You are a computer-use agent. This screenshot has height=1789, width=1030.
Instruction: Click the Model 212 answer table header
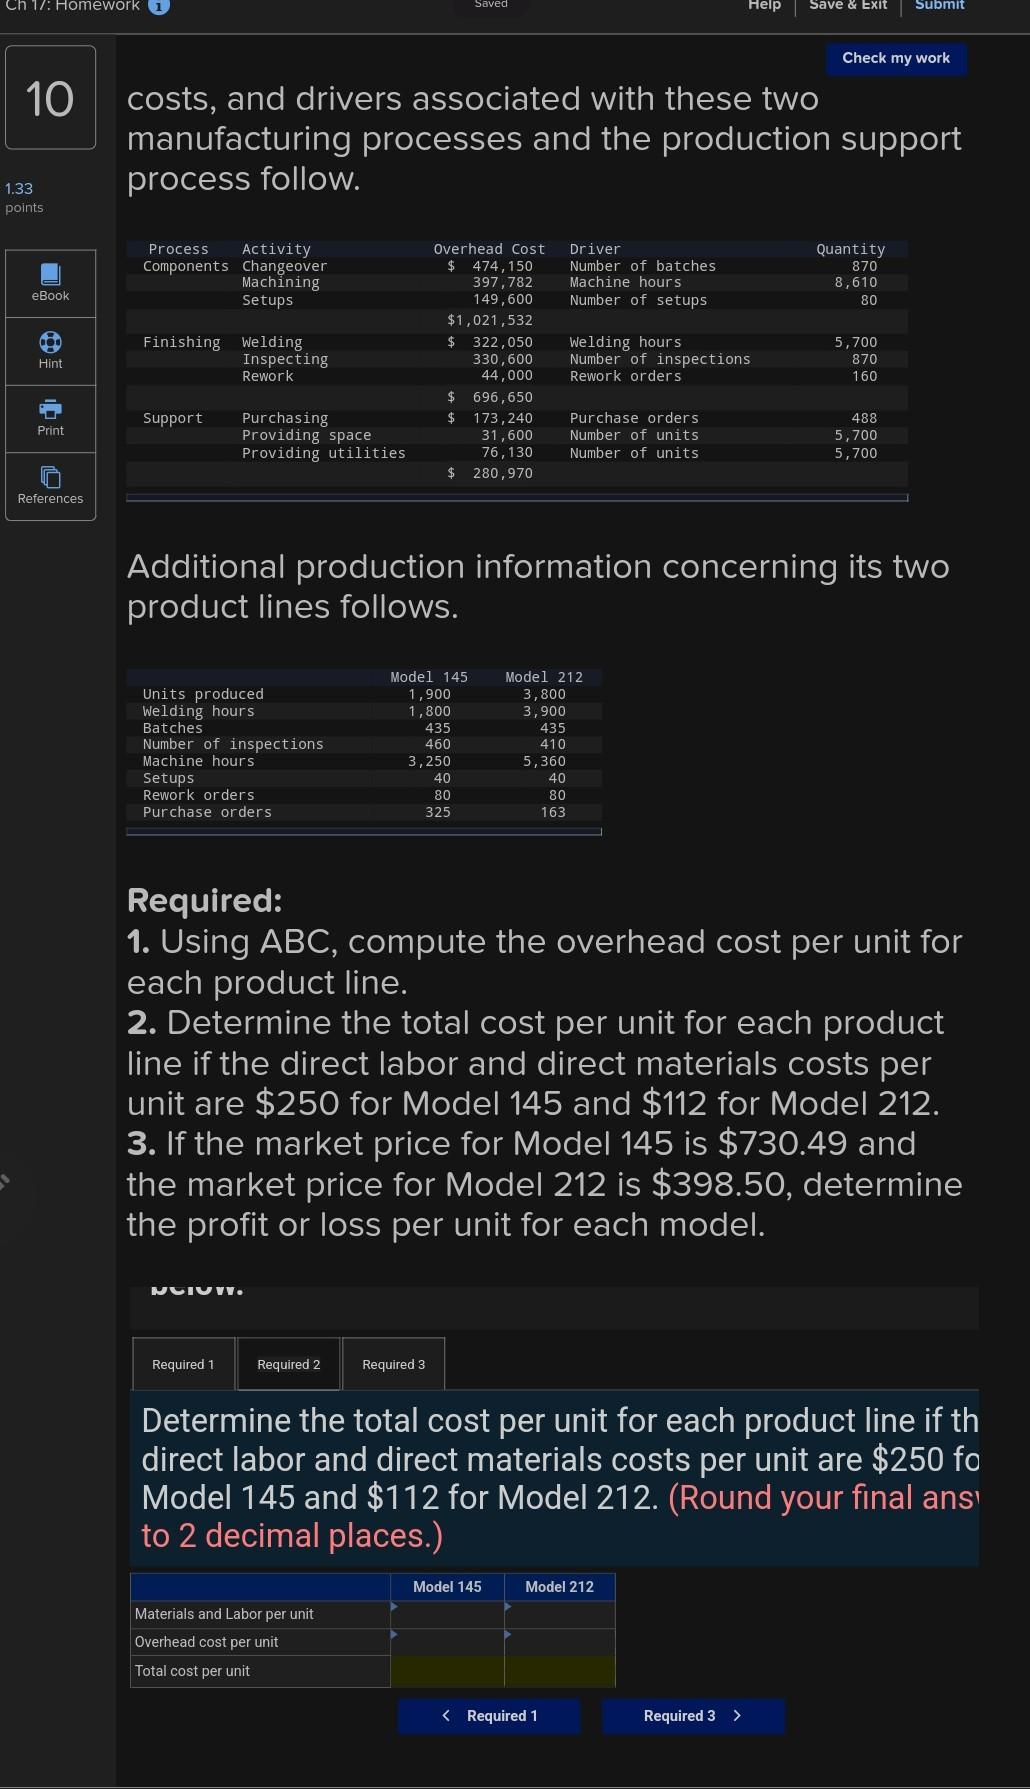coord(560,1587)
